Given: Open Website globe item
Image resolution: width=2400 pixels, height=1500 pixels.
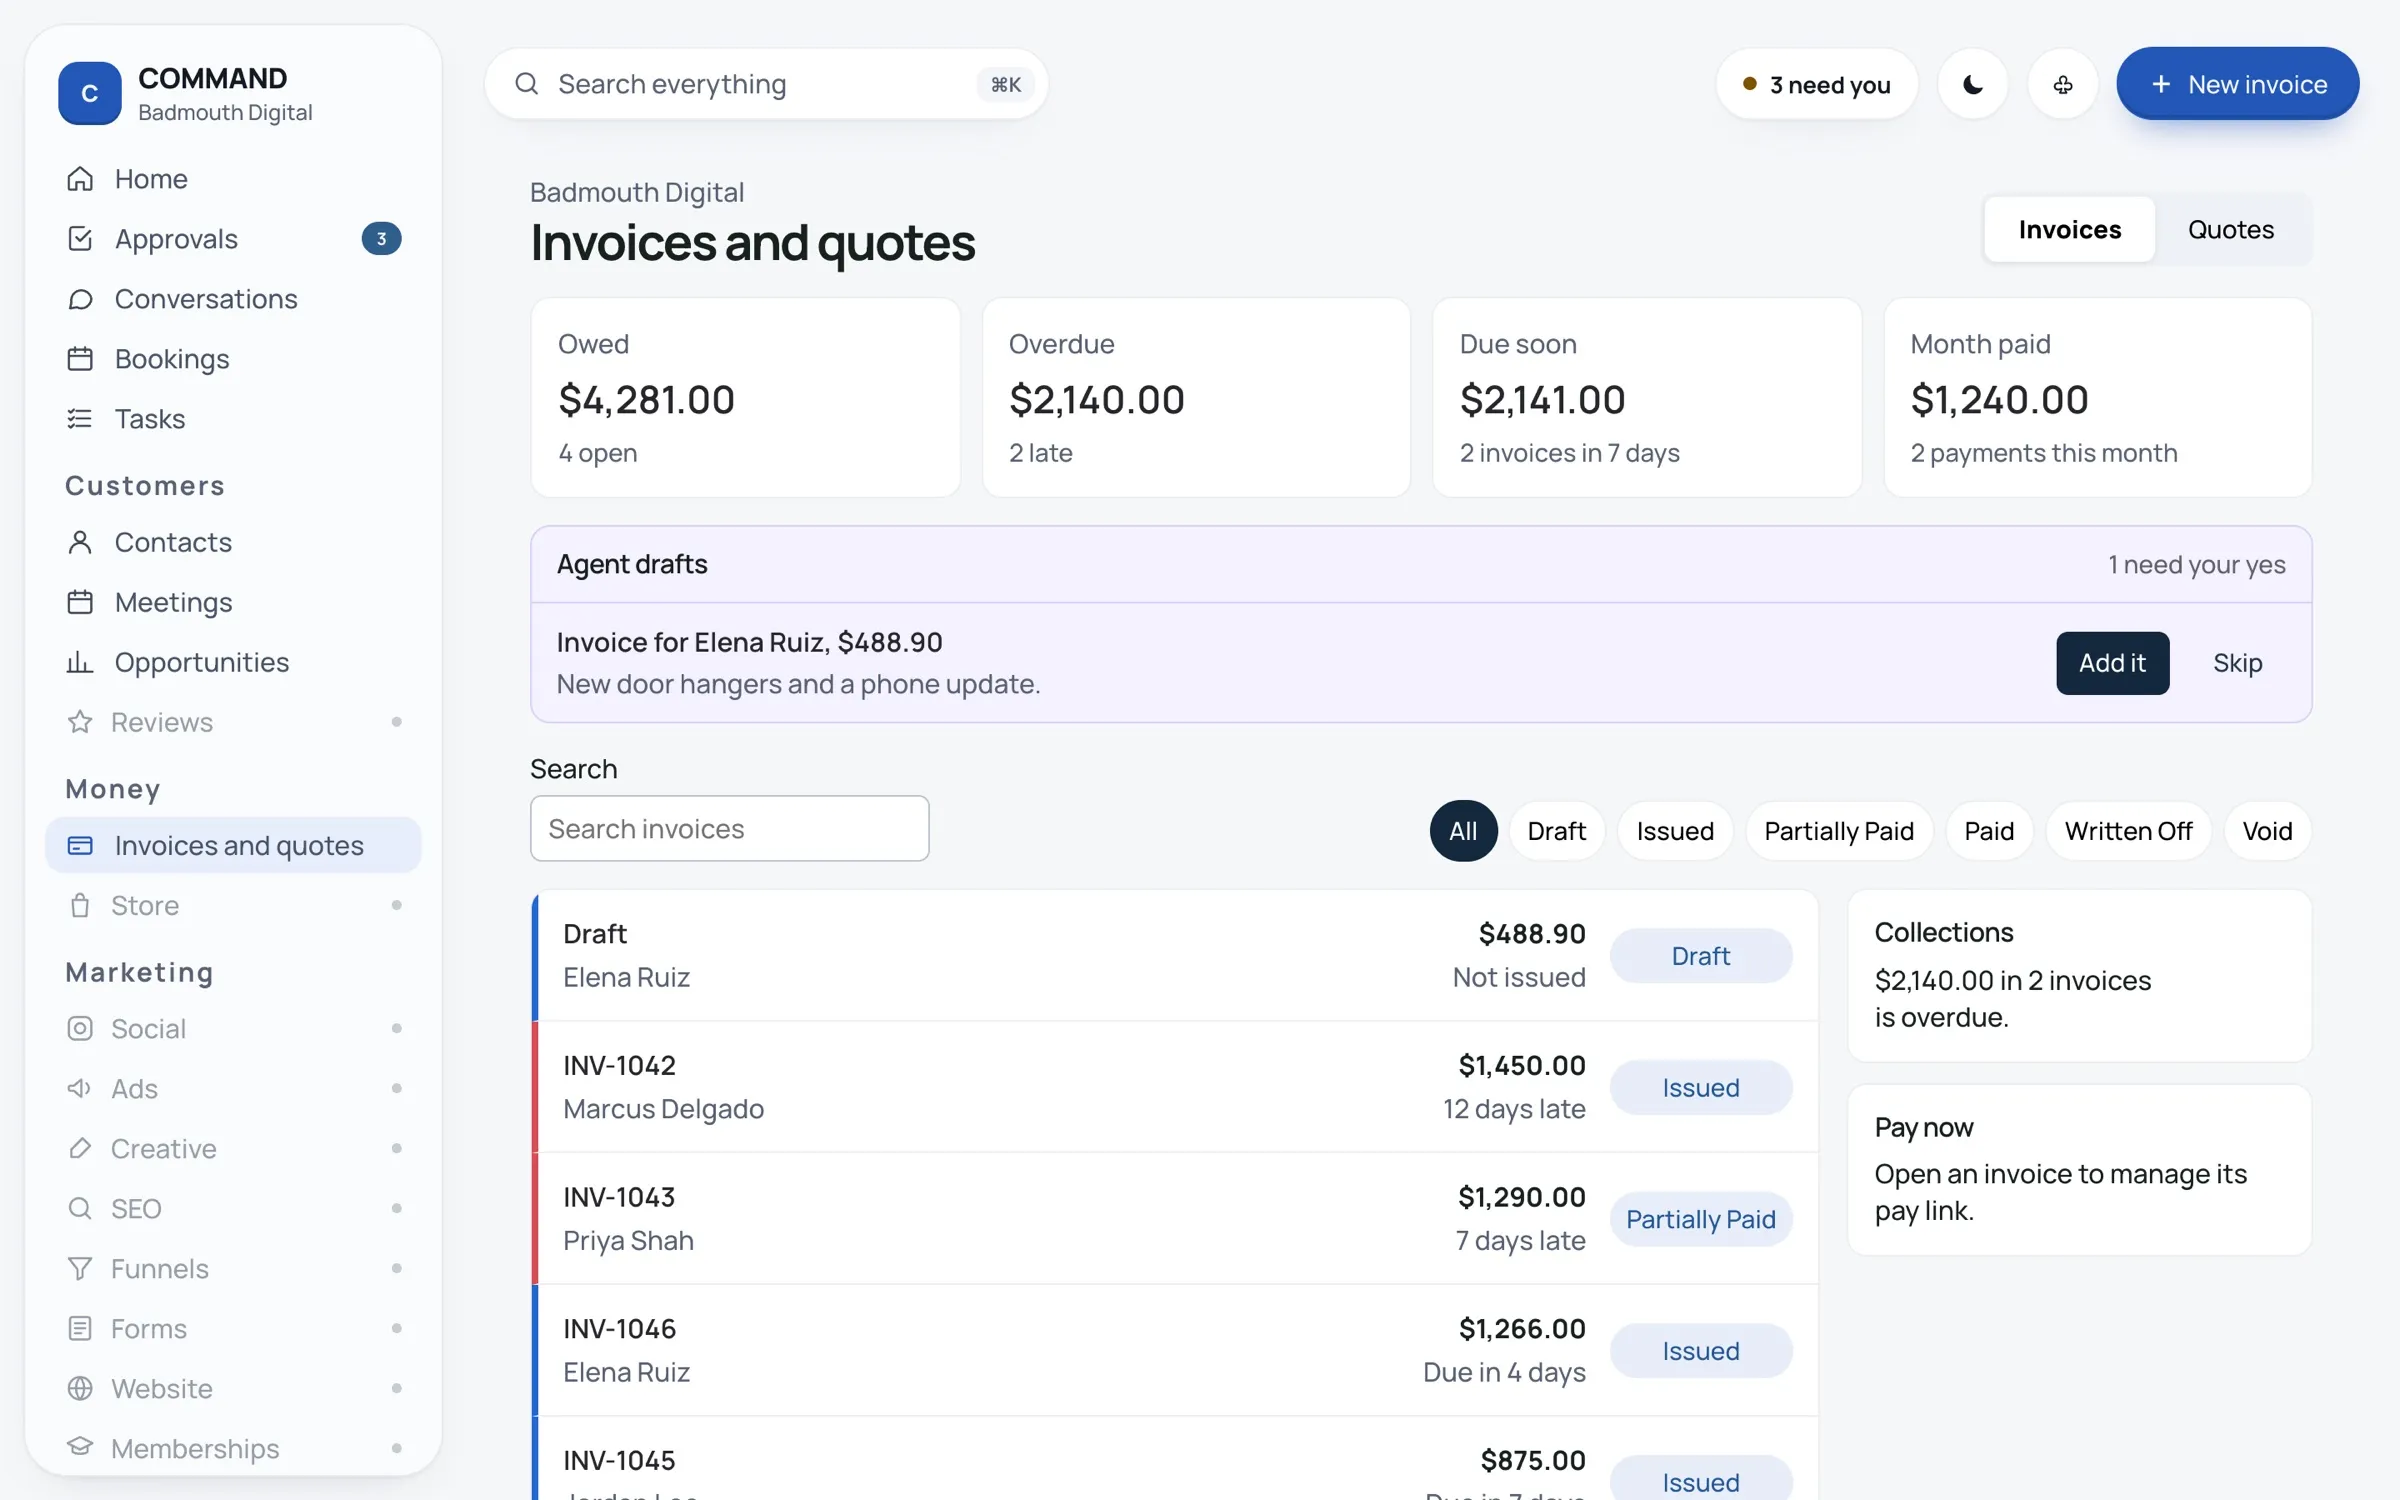Looking at the screenshot, I should click(233, 1388).
